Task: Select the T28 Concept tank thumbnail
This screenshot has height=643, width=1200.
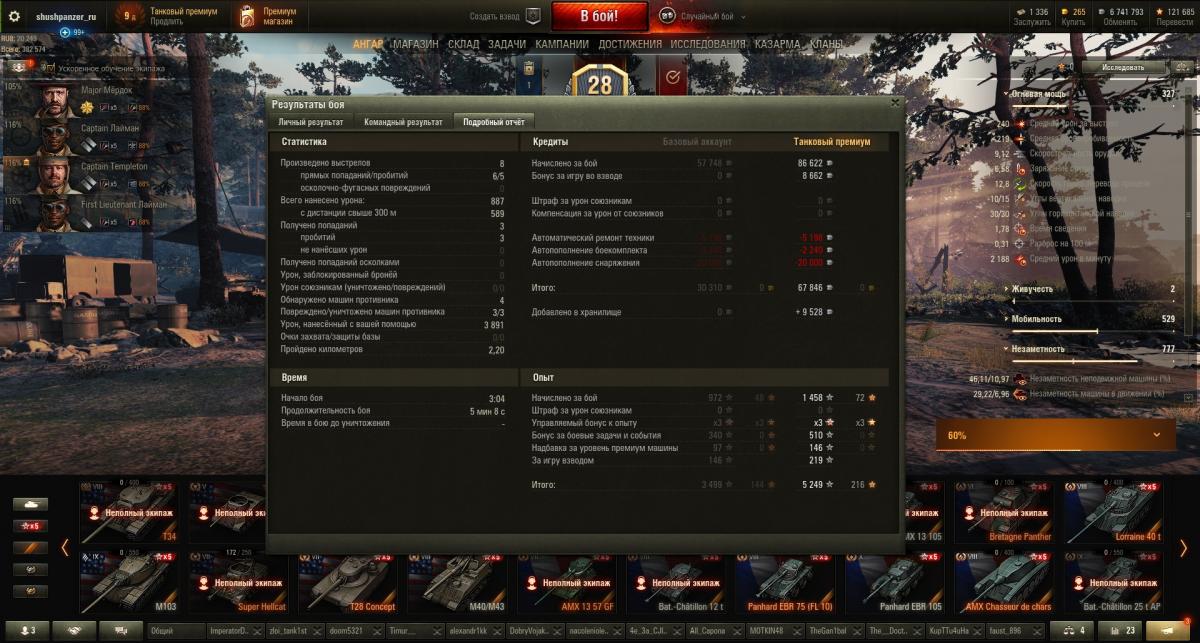Action: (350, 581)
